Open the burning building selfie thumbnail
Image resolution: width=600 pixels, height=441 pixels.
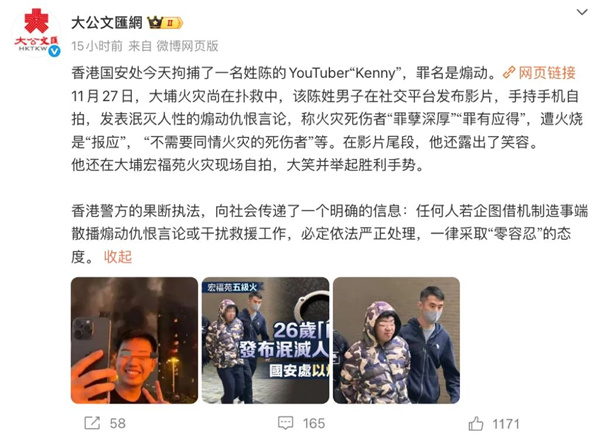click(x=134, y=340)
